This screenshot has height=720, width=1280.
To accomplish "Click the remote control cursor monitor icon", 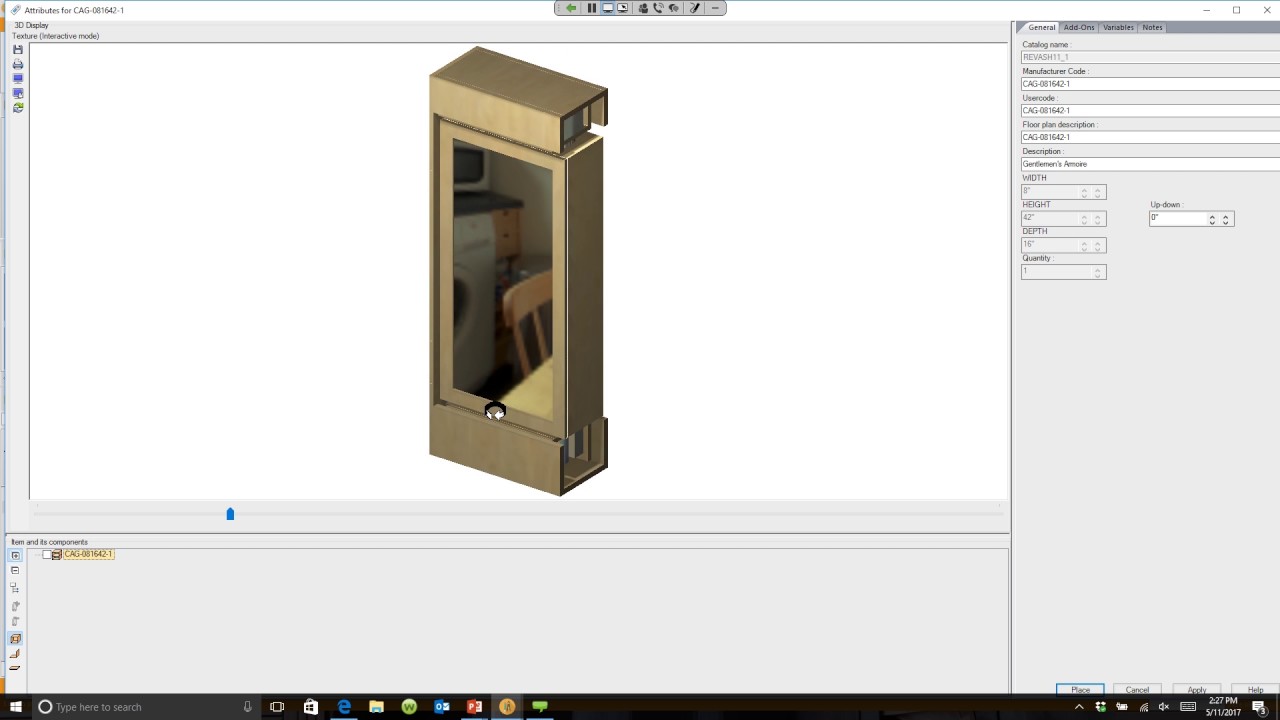I will 622,8.
